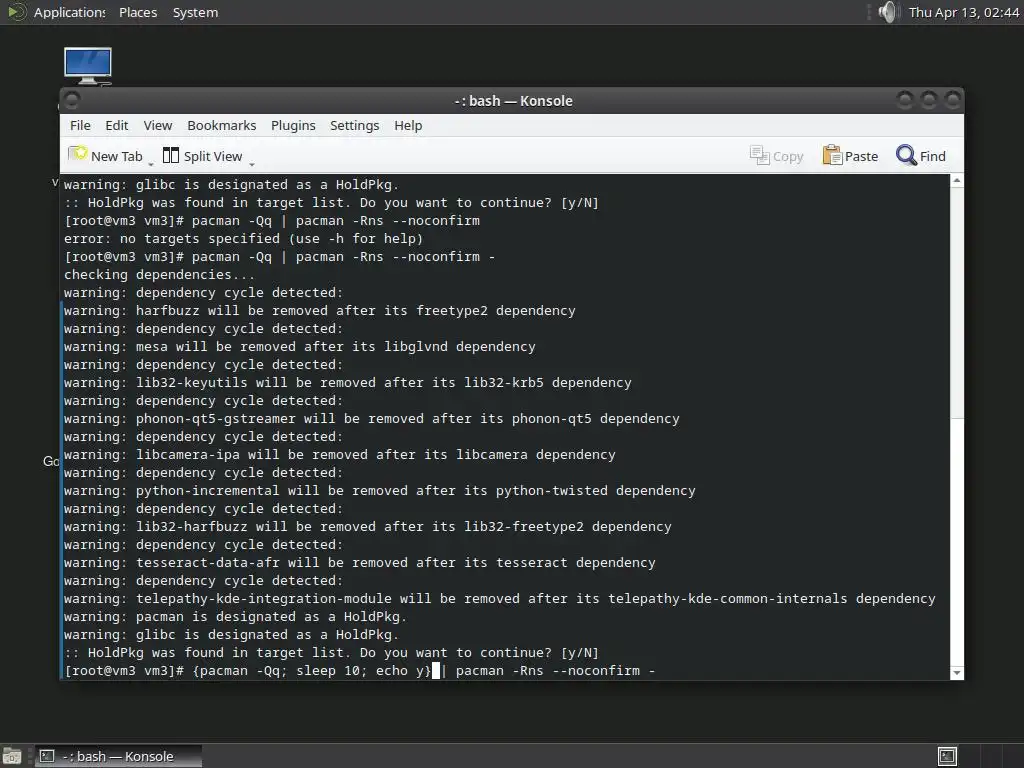Image resolution: width=1024 pixels, height=768 pixels.
Task: Click the command line with sleep 10
Action: coord(359,671)
